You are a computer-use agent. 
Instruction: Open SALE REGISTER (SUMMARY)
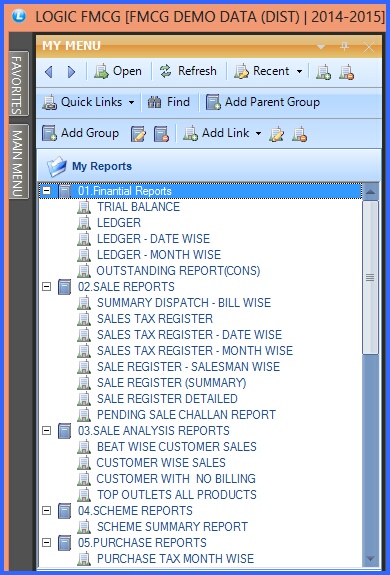click(171, 382)
